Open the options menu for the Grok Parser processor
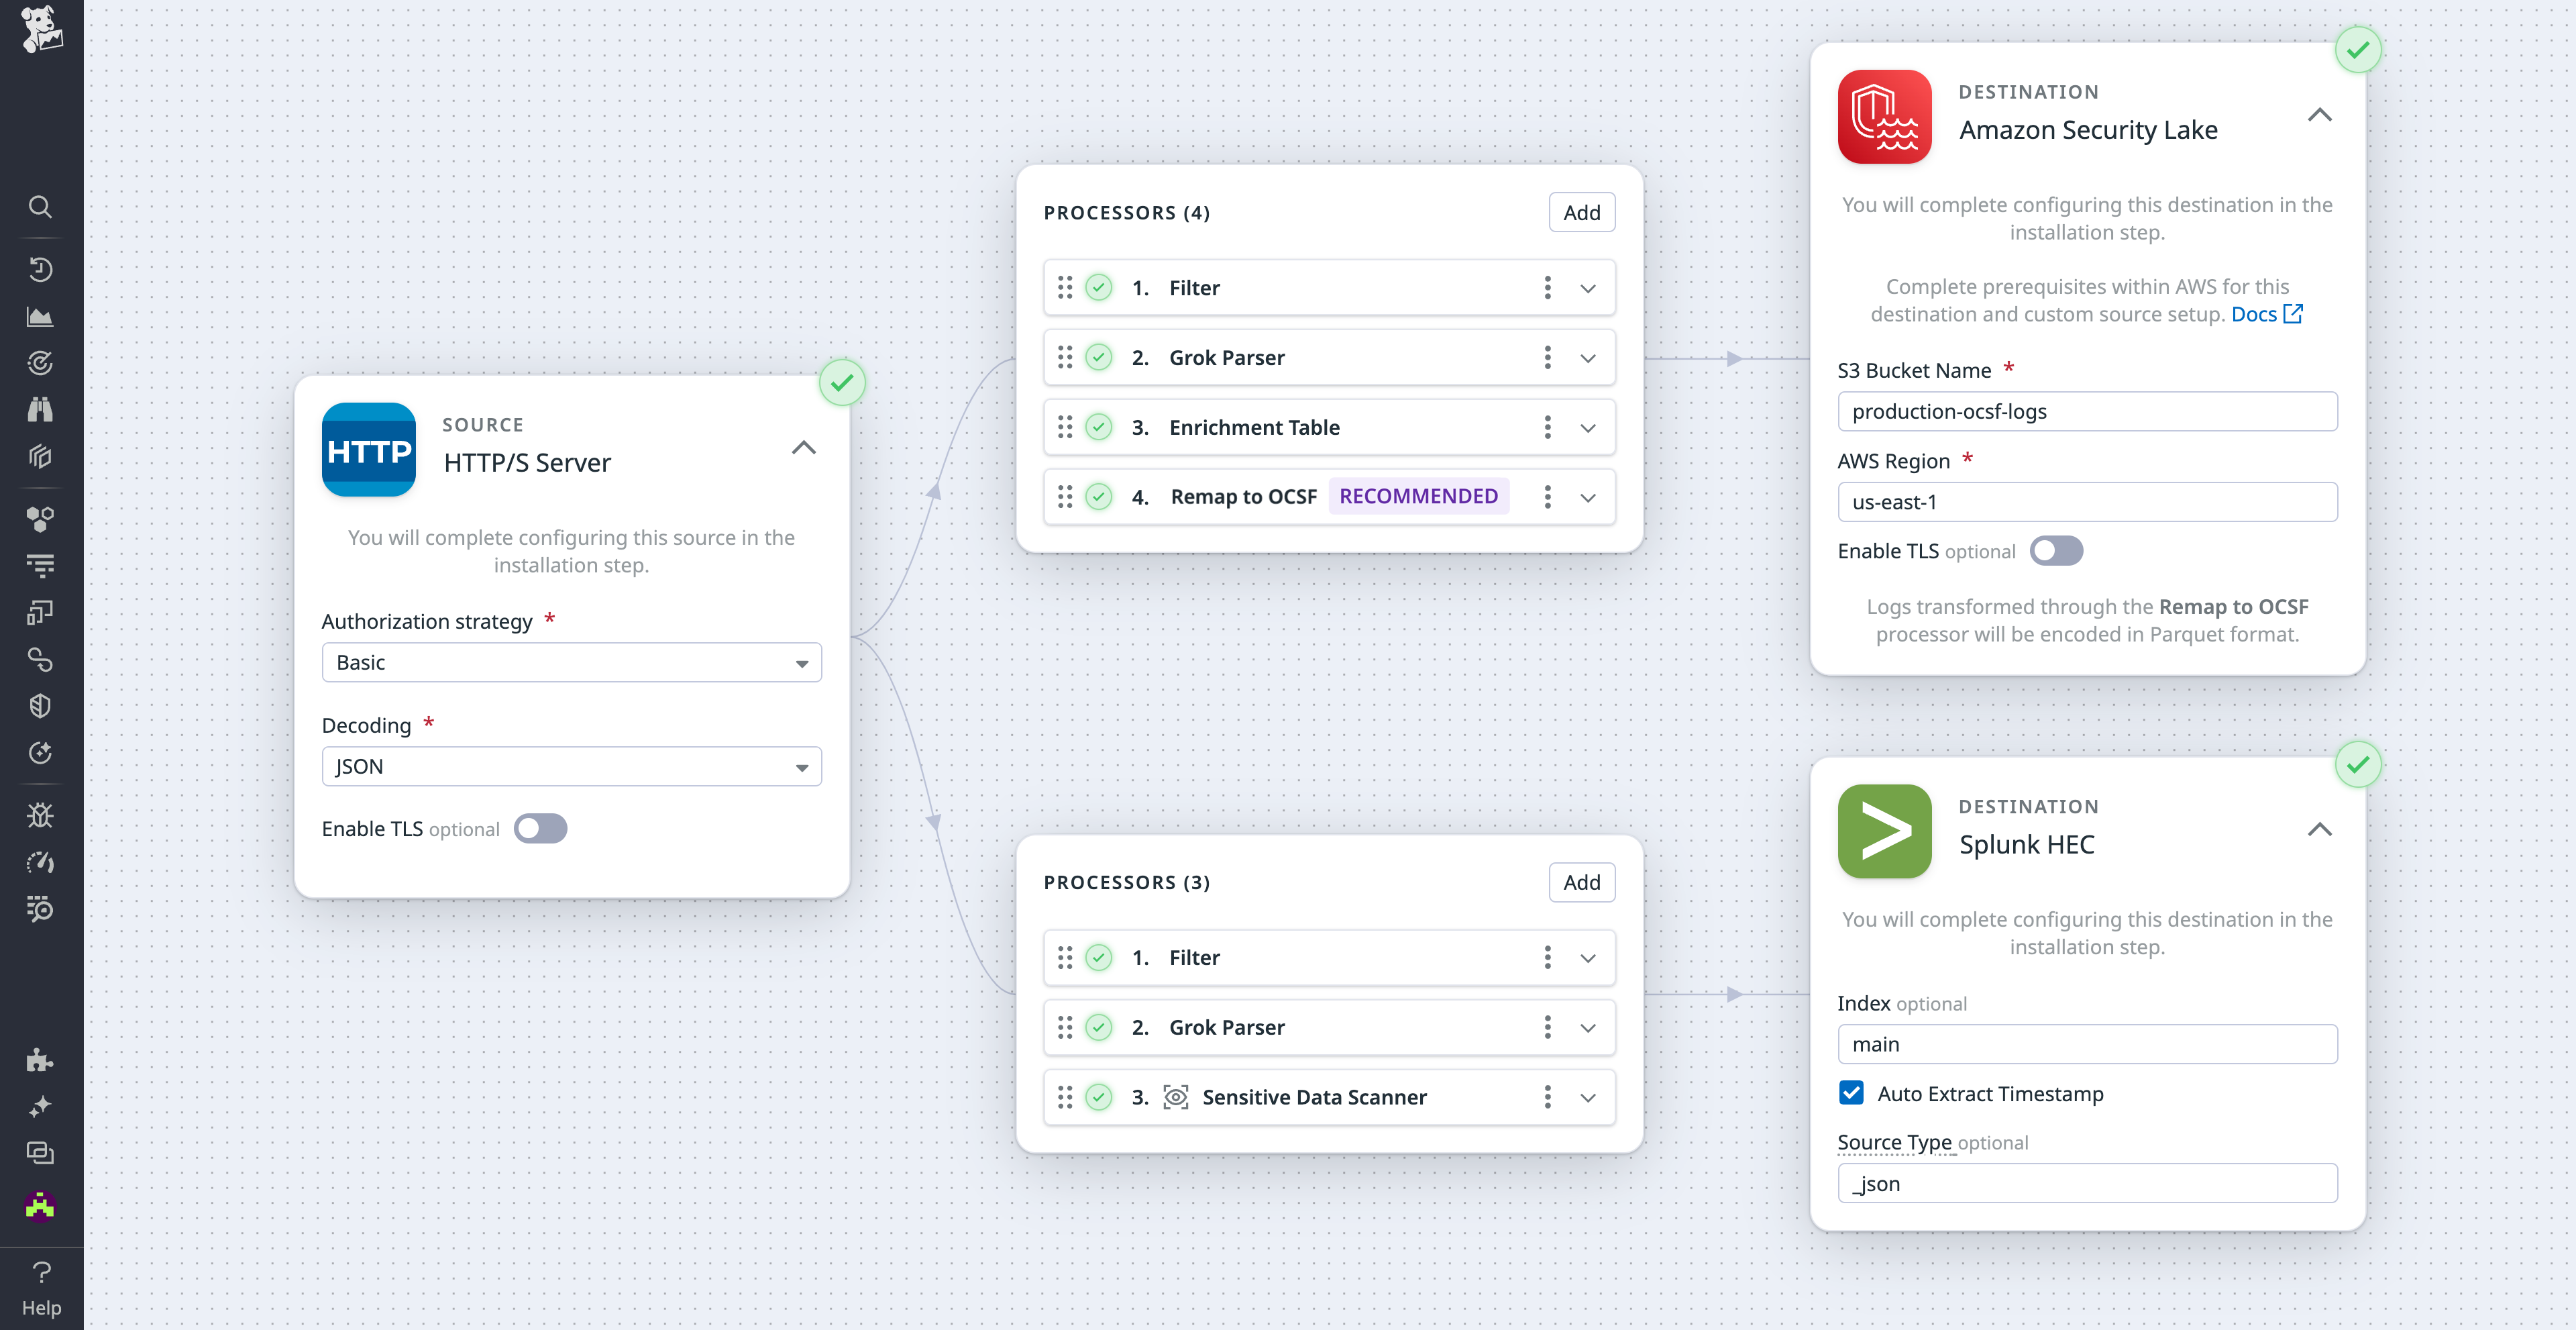 1546,357
